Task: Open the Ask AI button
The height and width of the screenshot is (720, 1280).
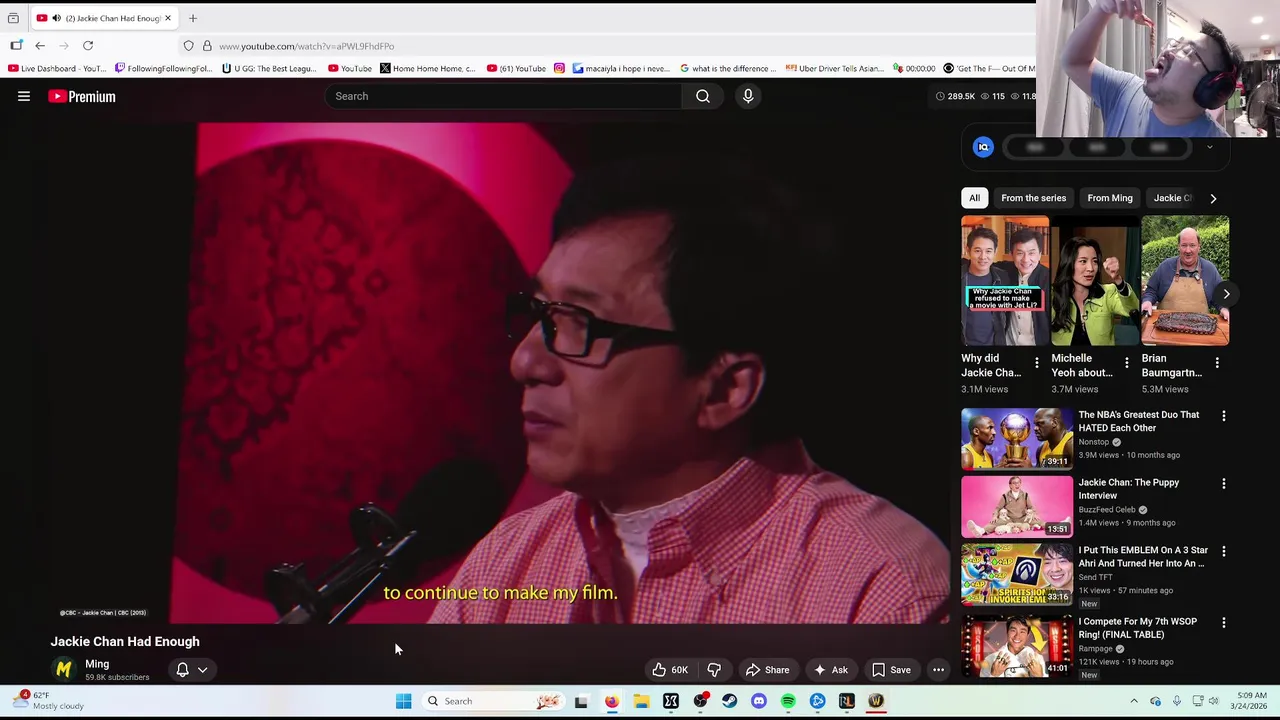Action: 830,670
